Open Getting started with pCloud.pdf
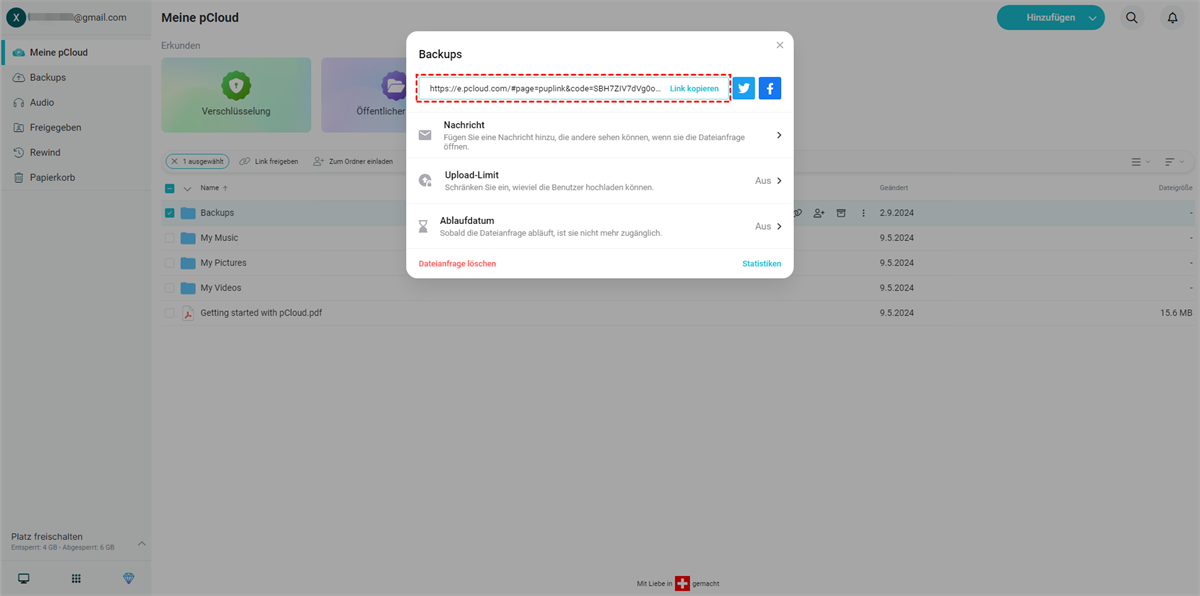This screenshot has height=596, width=1200. click(261, 313)
